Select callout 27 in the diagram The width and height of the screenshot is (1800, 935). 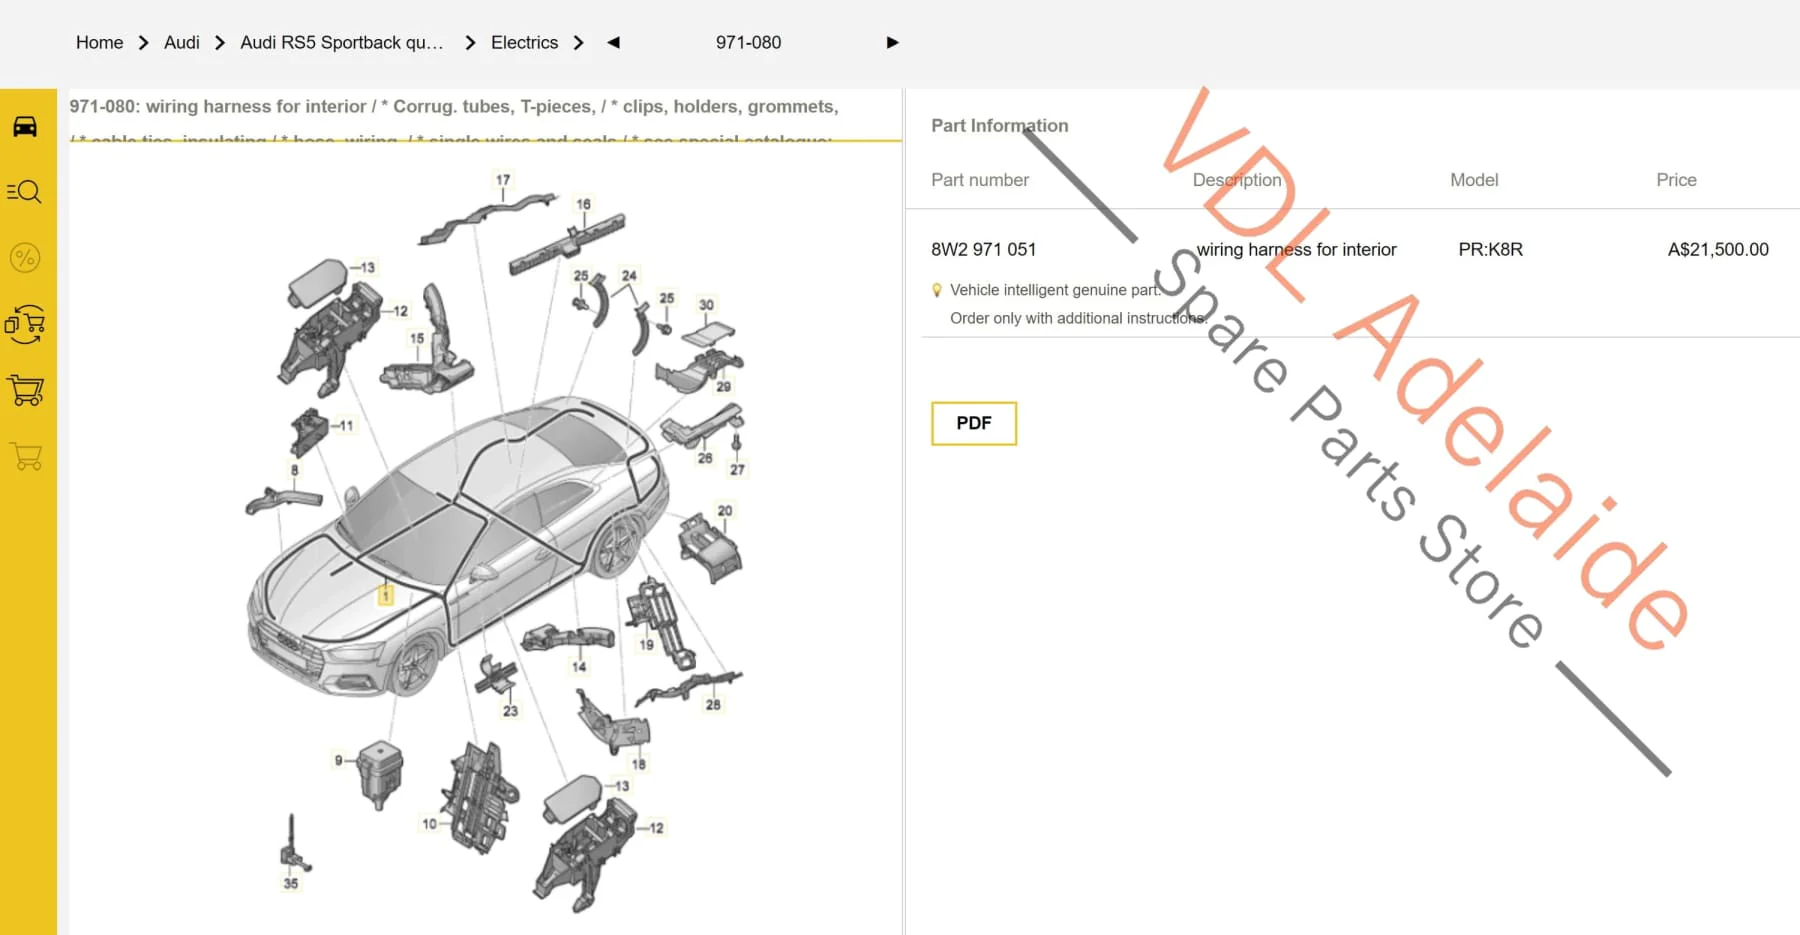point(737,469)
